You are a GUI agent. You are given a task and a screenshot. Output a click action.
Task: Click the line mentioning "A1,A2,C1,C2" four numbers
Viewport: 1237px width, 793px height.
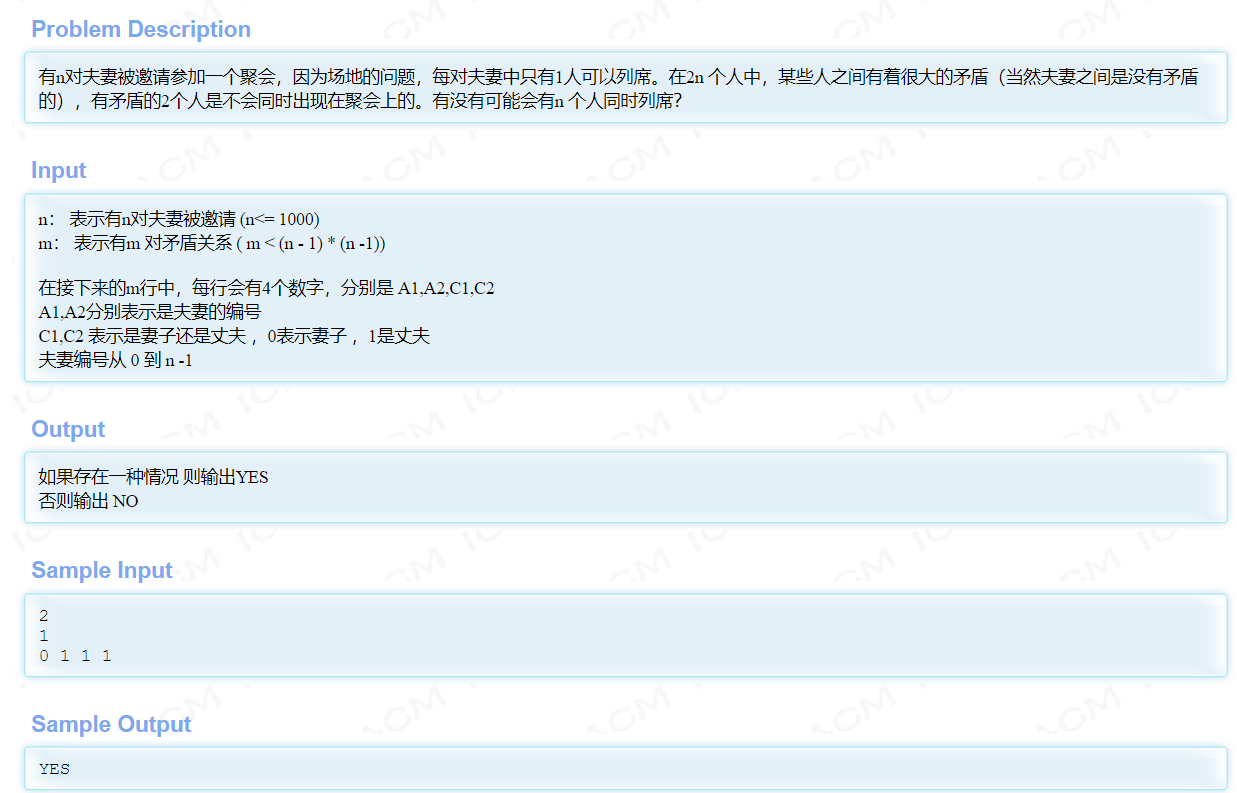coord(266,288)
